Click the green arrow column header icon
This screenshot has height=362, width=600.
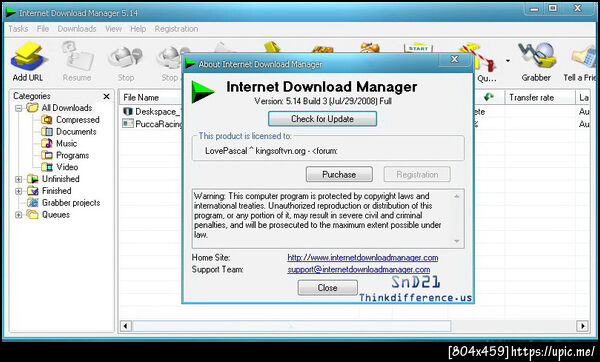click(x=489, y=97)
